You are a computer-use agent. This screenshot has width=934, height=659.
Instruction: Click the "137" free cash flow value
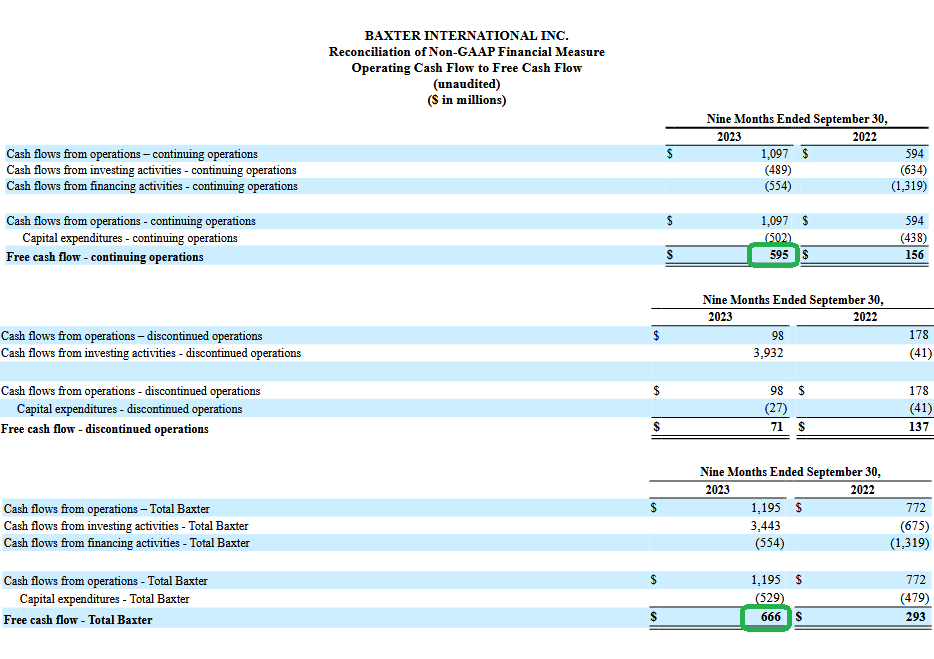click(919, 427)
